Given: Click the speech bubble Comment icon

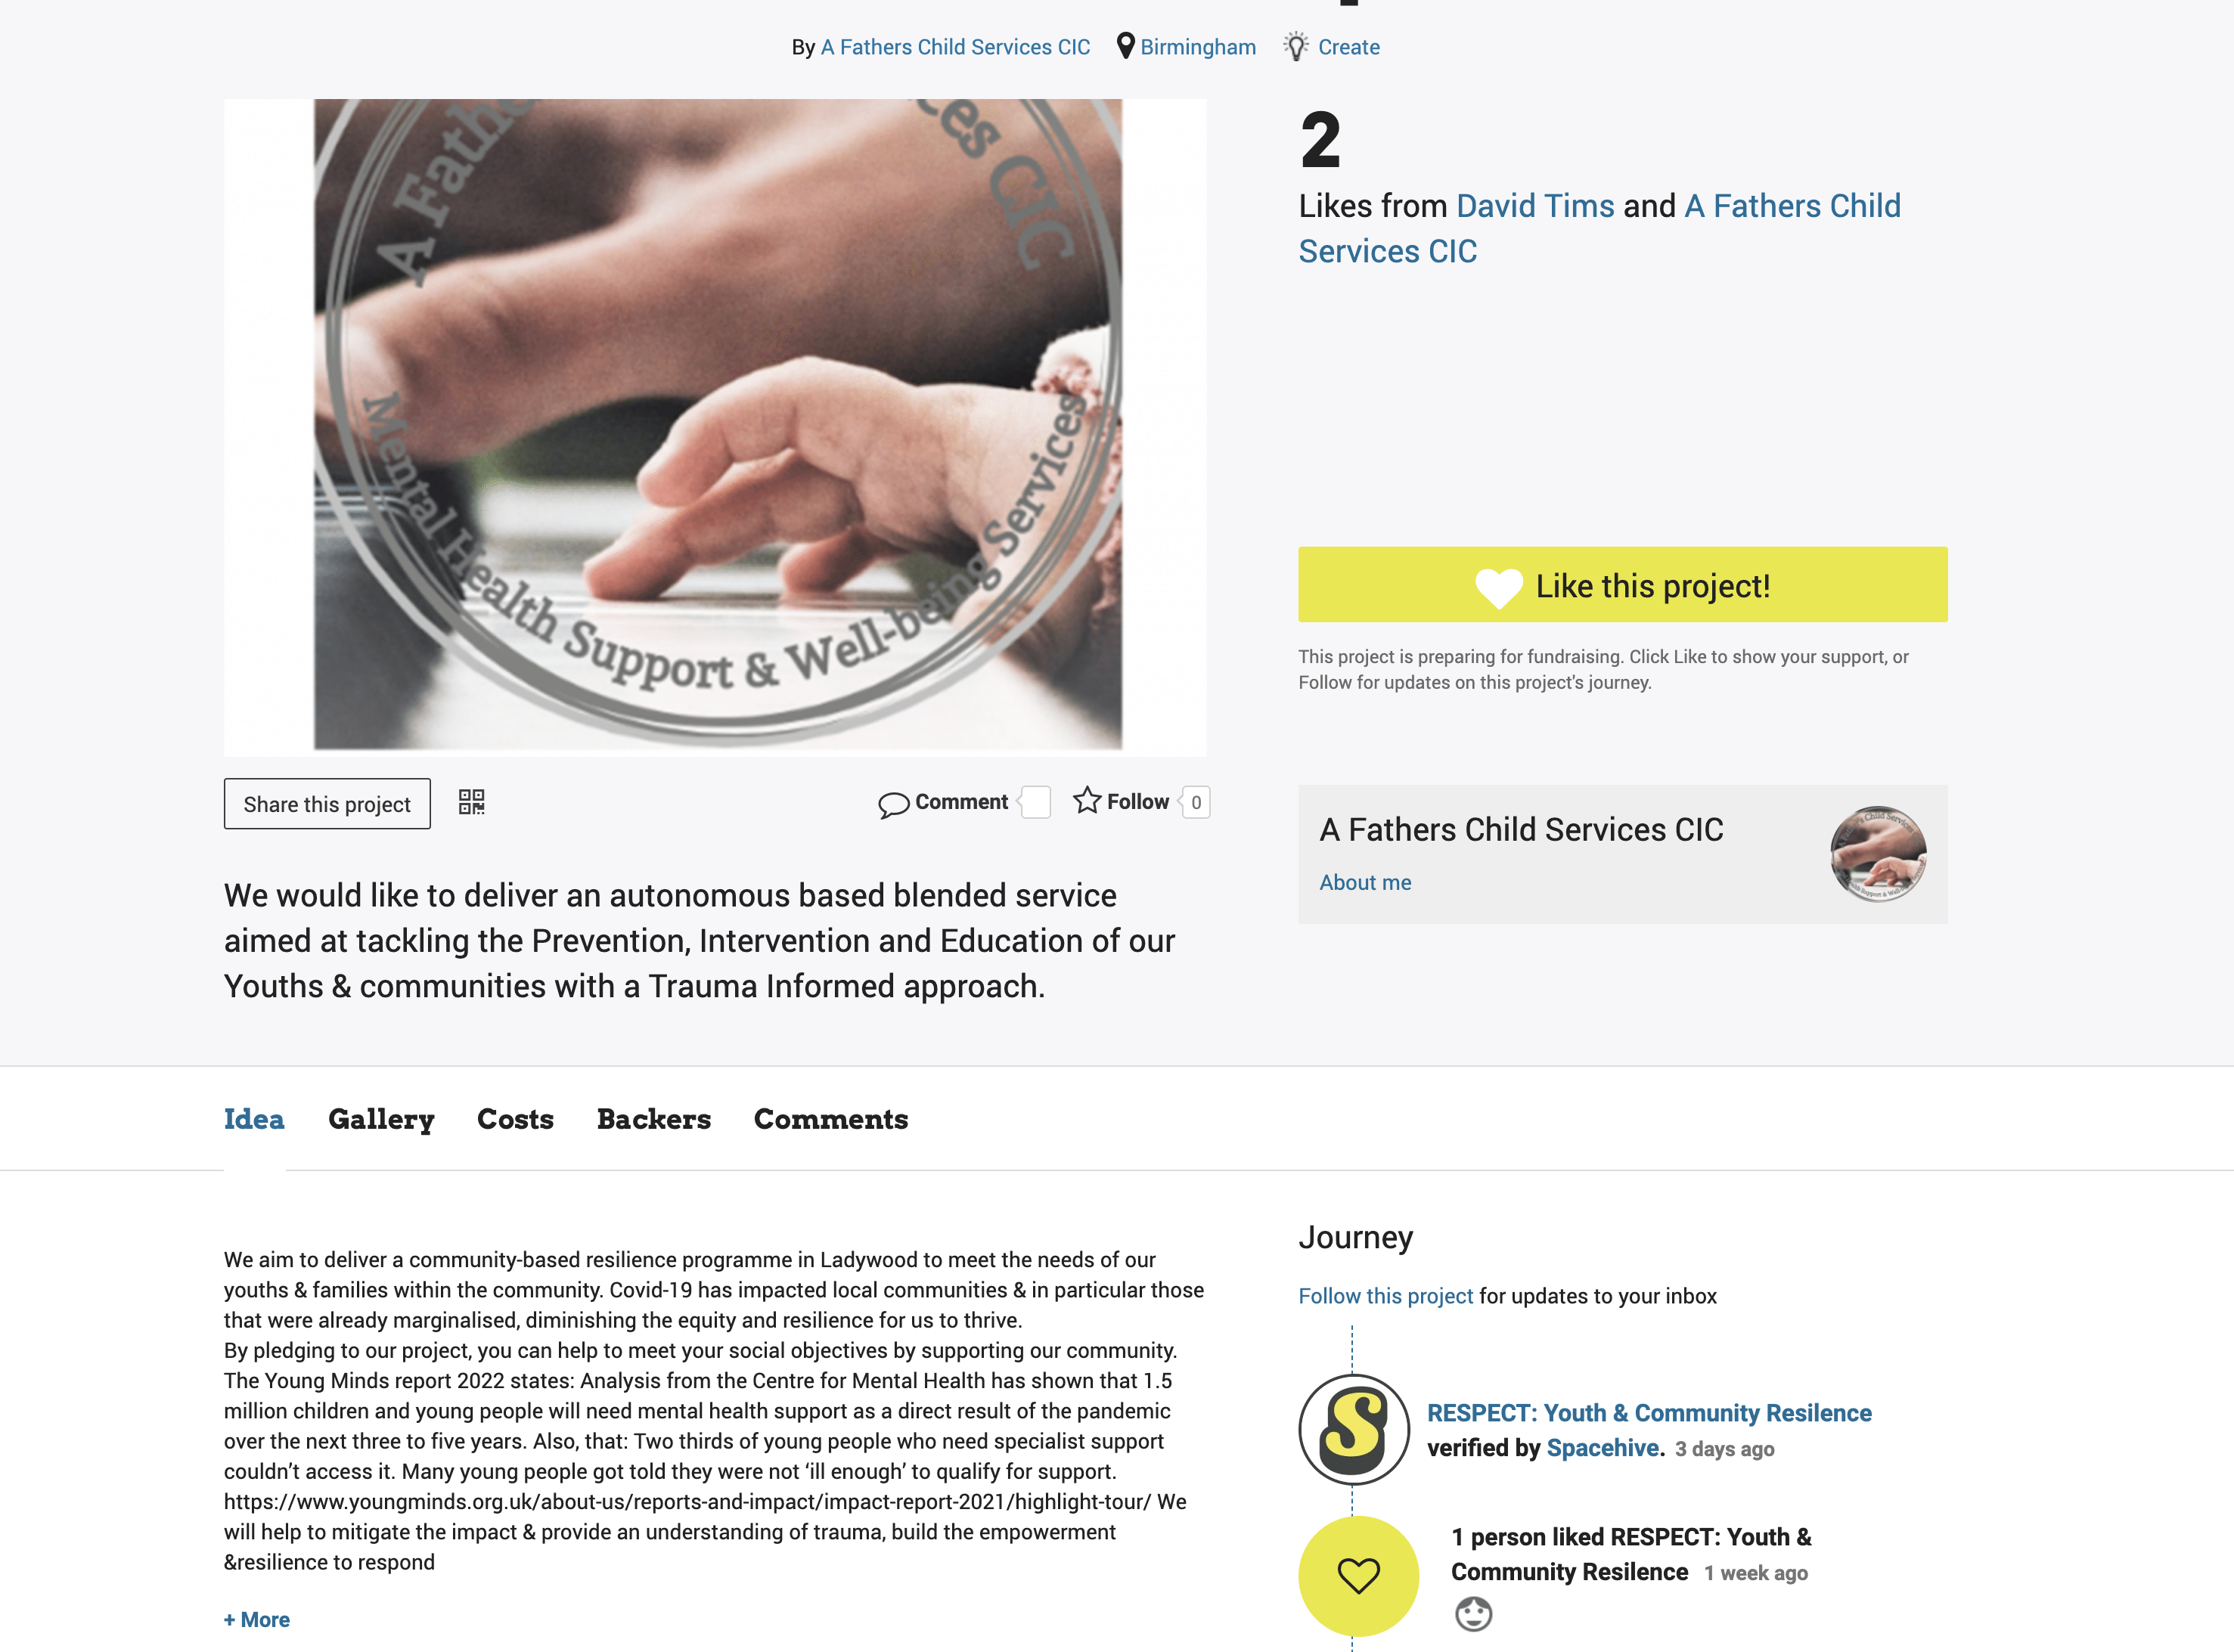Looking at the screenshot, I should click(893, 804).
